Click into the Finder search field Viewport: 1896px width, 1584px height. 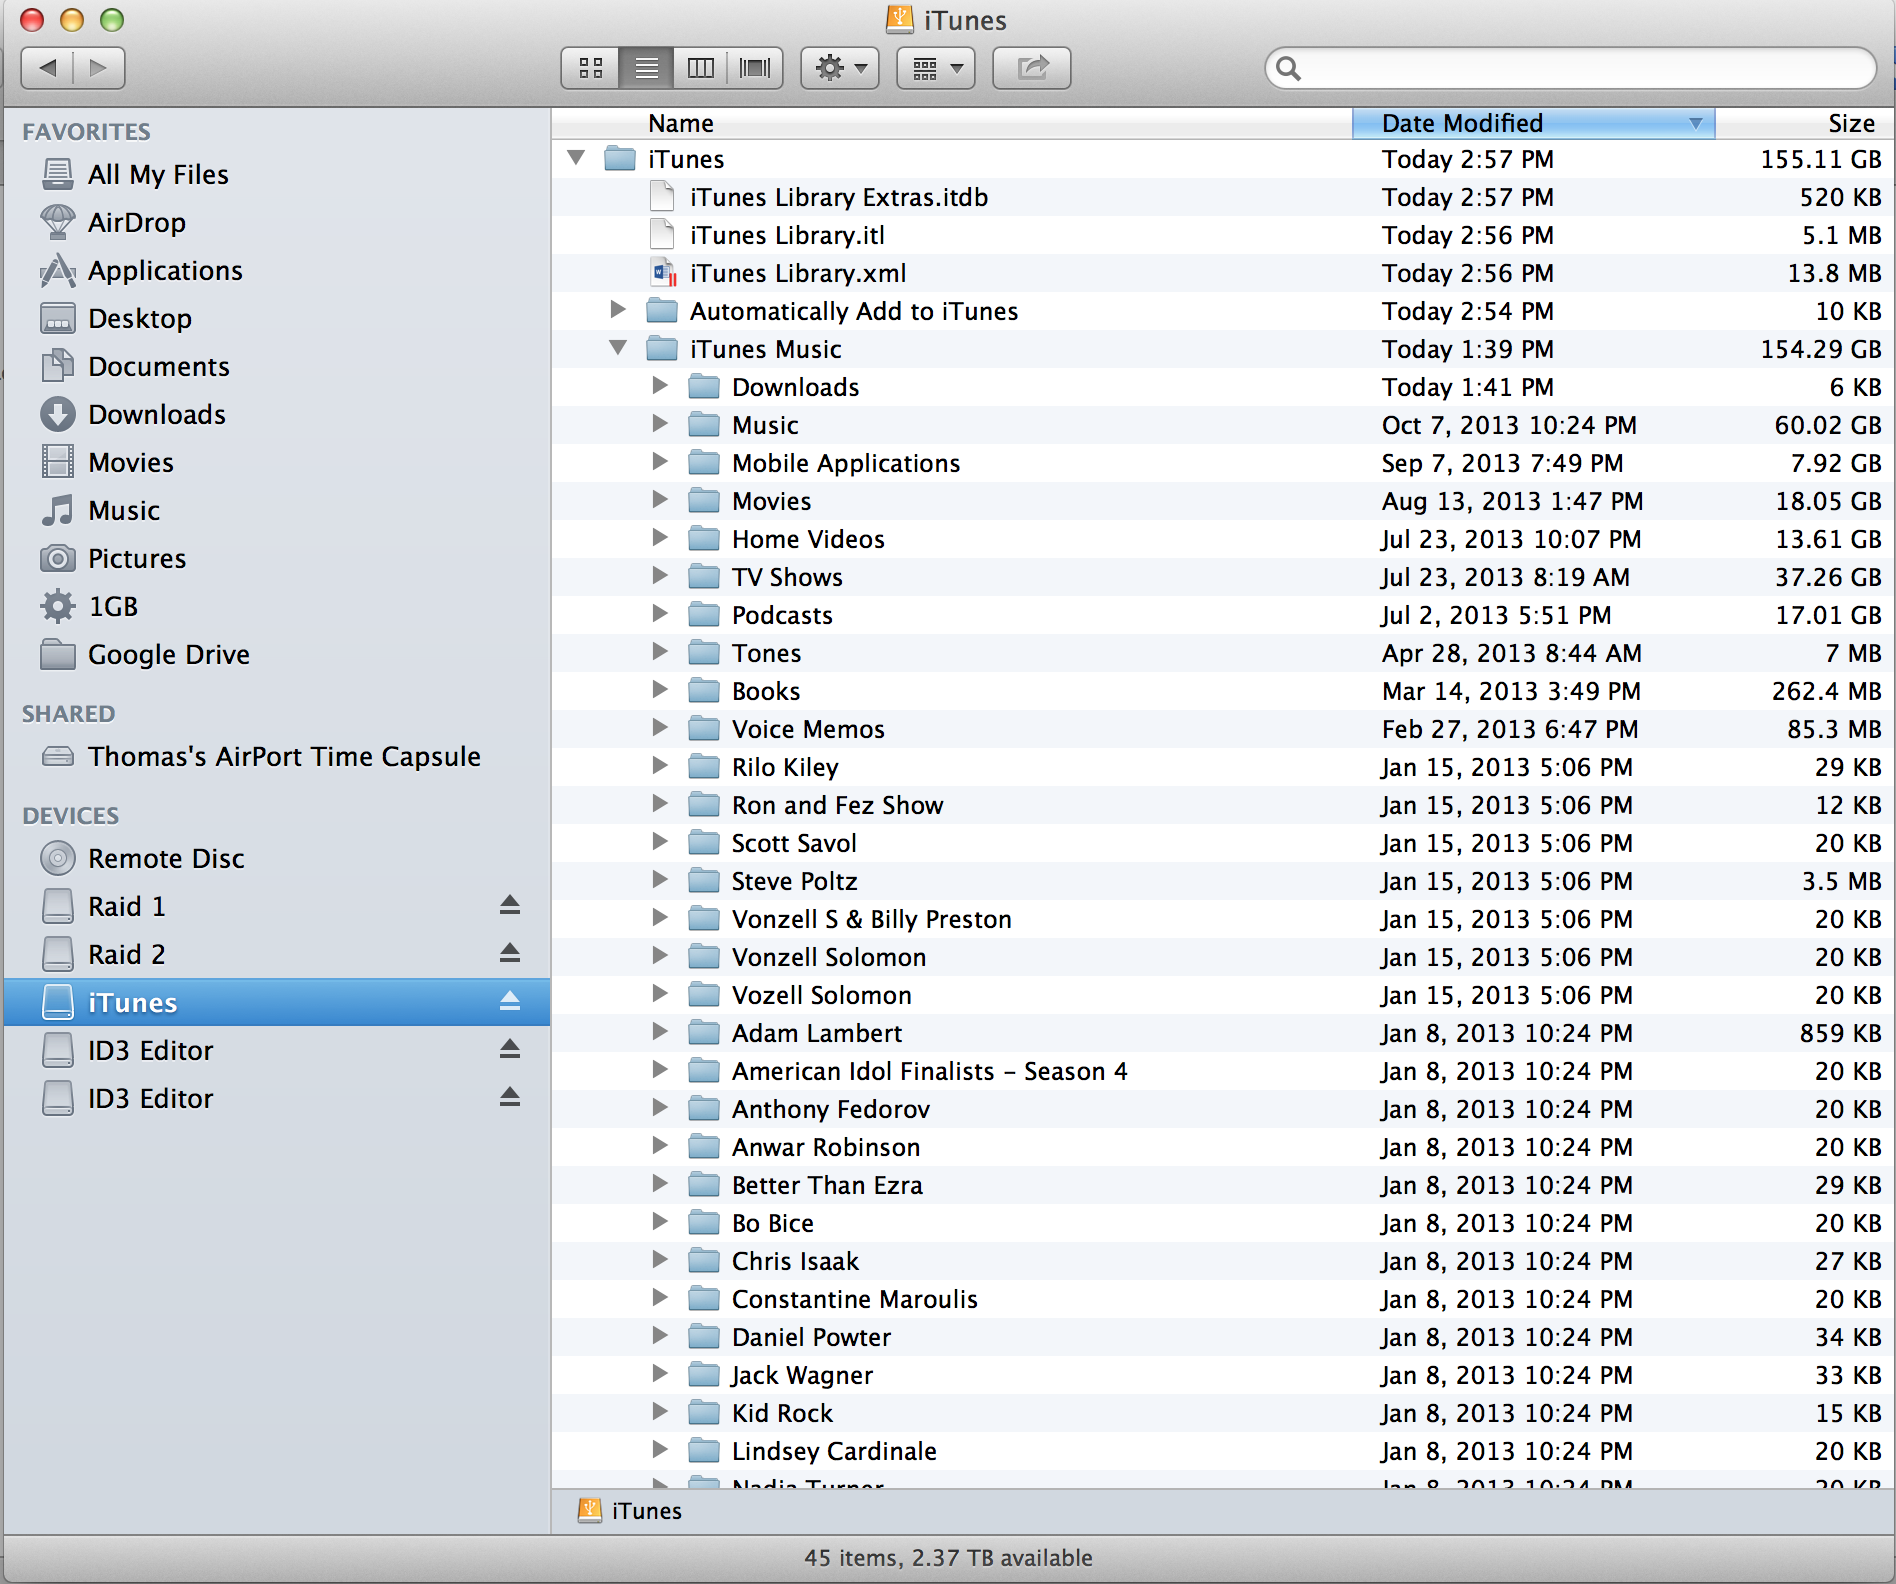[x=1571, y=68]
